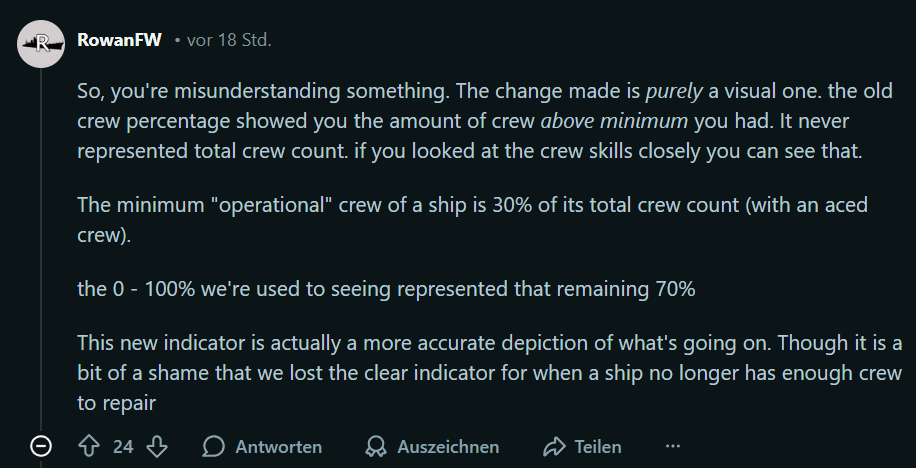Click the paragraph starting "This new indicator"
916x468 pixels.
[489, 375]
